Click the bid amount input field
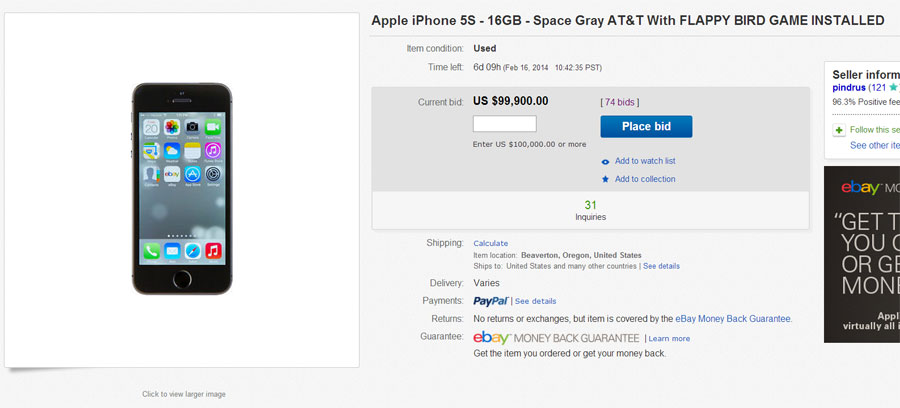 [504, 124]
